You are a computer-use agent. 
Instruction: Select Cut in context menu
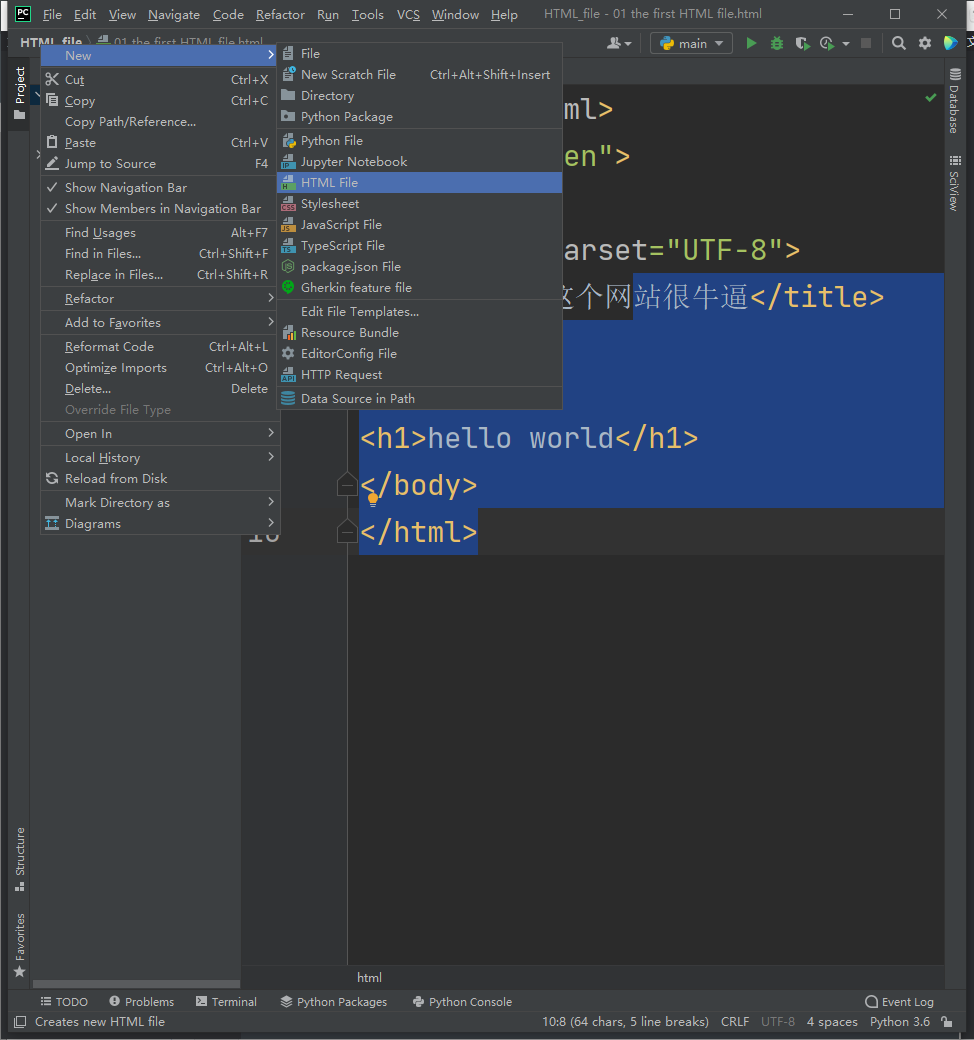click(x=160, y=80)
